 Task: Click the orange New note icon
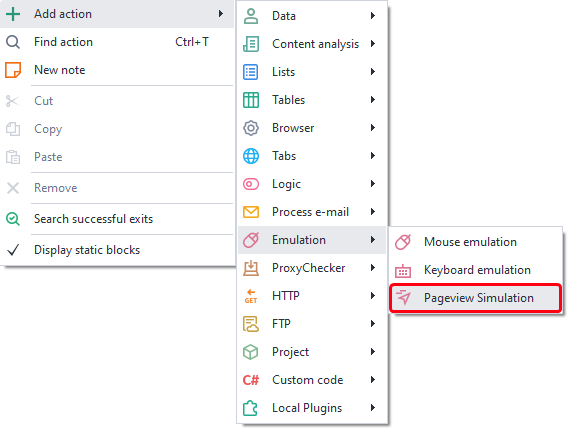pyautogui.click(x=13, y=70)
